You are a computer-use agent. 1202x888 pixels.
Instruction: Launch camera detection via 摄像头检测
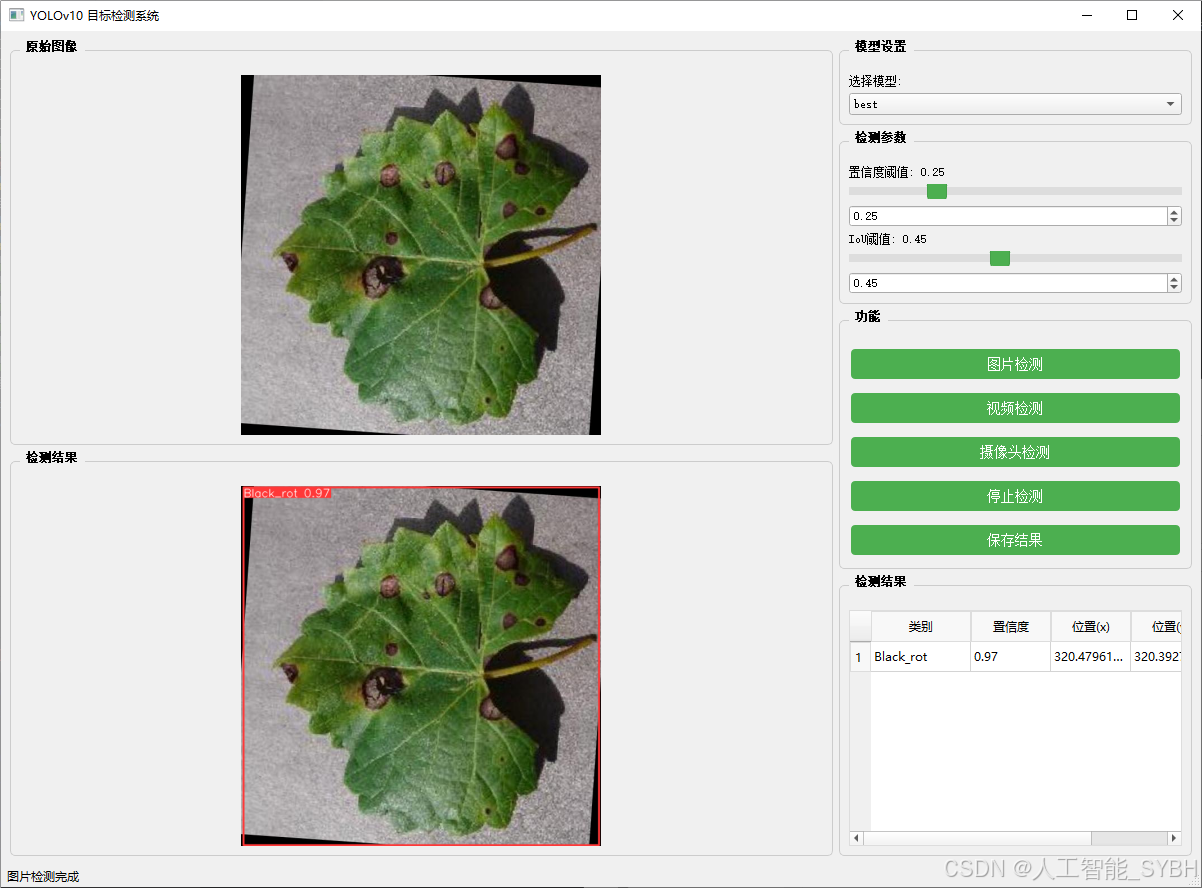click(1014, 452)
